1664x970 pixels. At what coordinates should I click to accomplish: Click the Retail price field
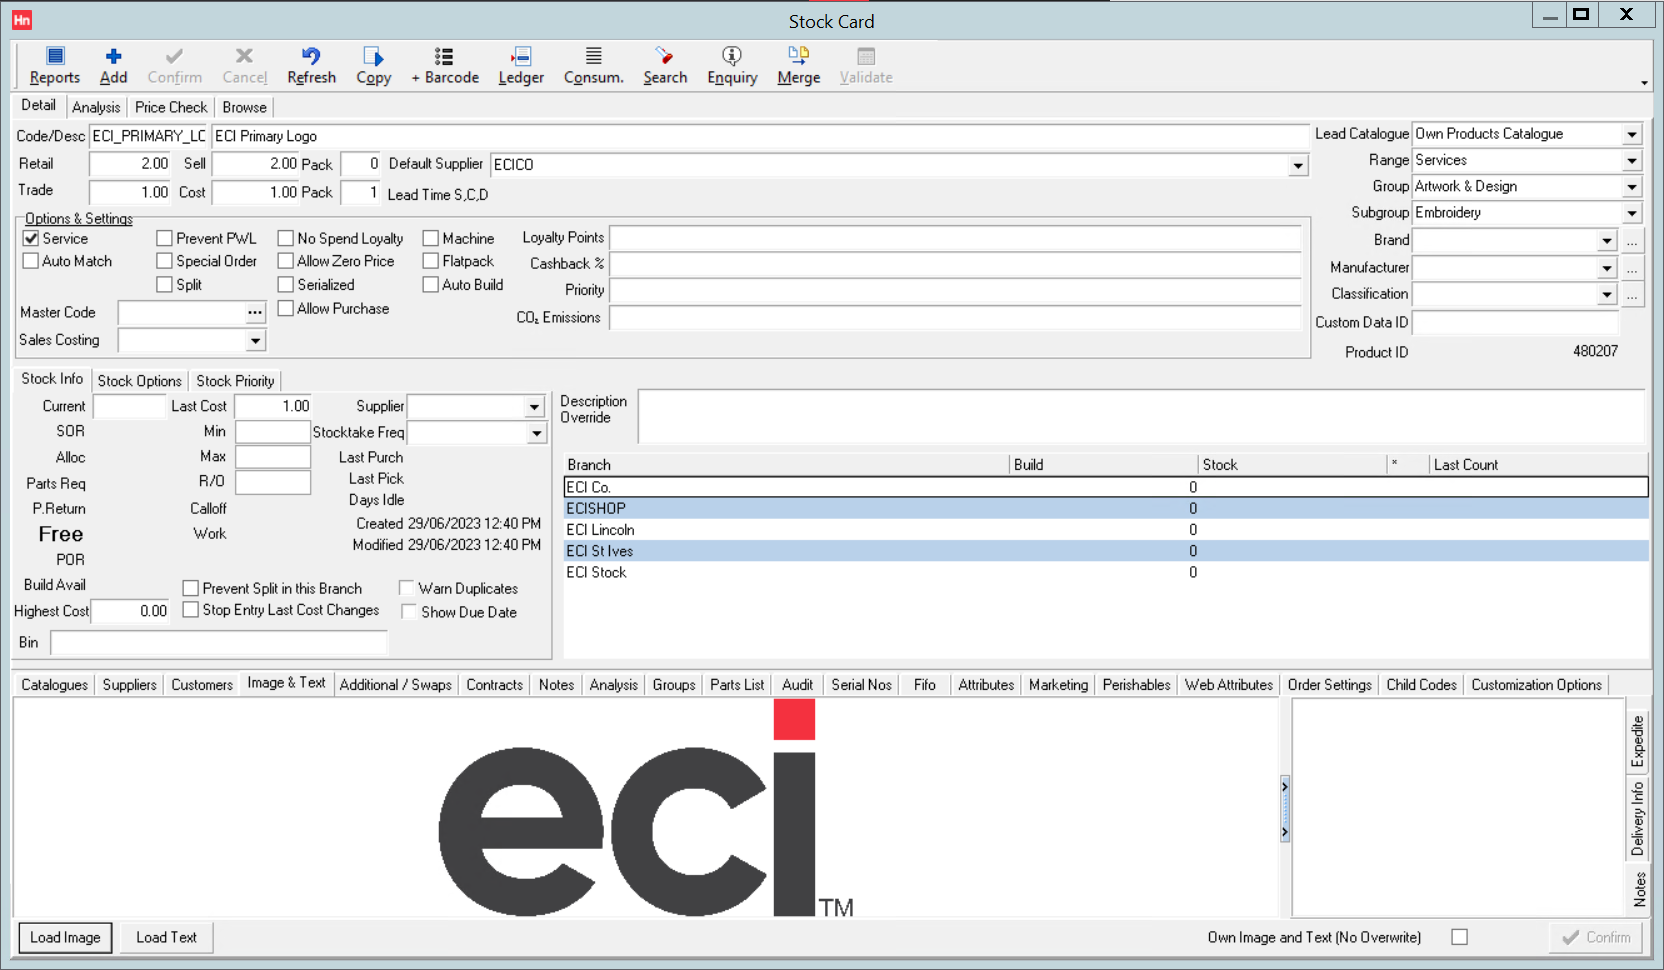point(130,164)
